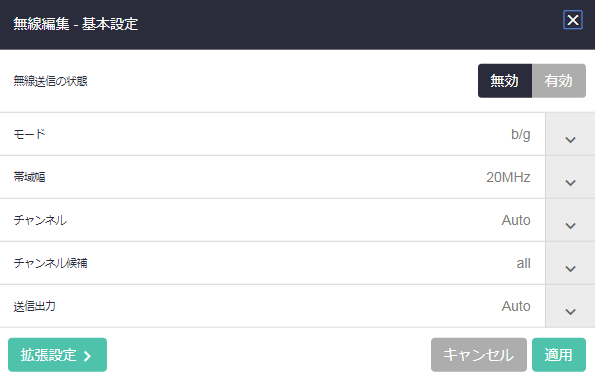Viewport: 595px width, 378px height.
Task: Click the 無線送信の状態 label
Action: [50, 81]
